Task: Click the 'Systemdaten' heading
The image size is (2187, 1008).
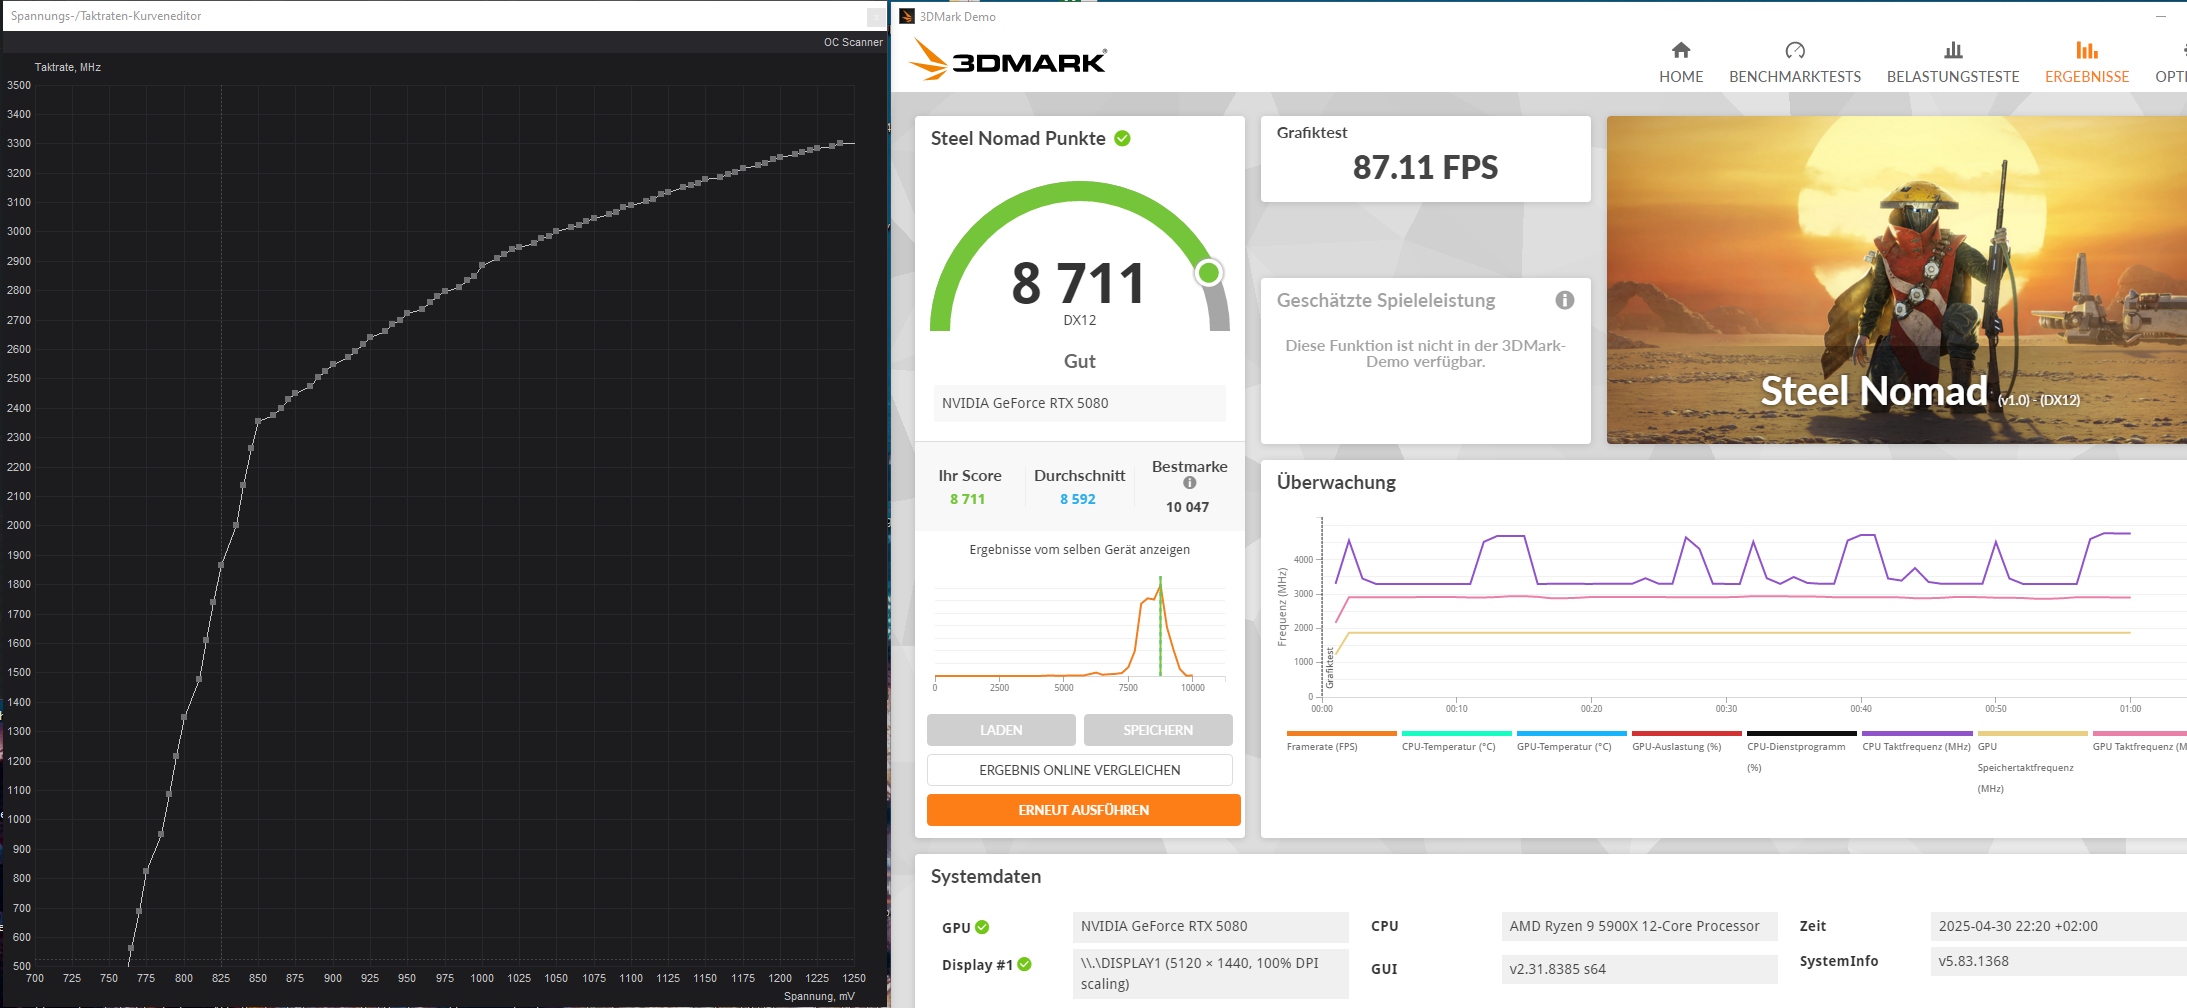Action: [x=986, y=876]
